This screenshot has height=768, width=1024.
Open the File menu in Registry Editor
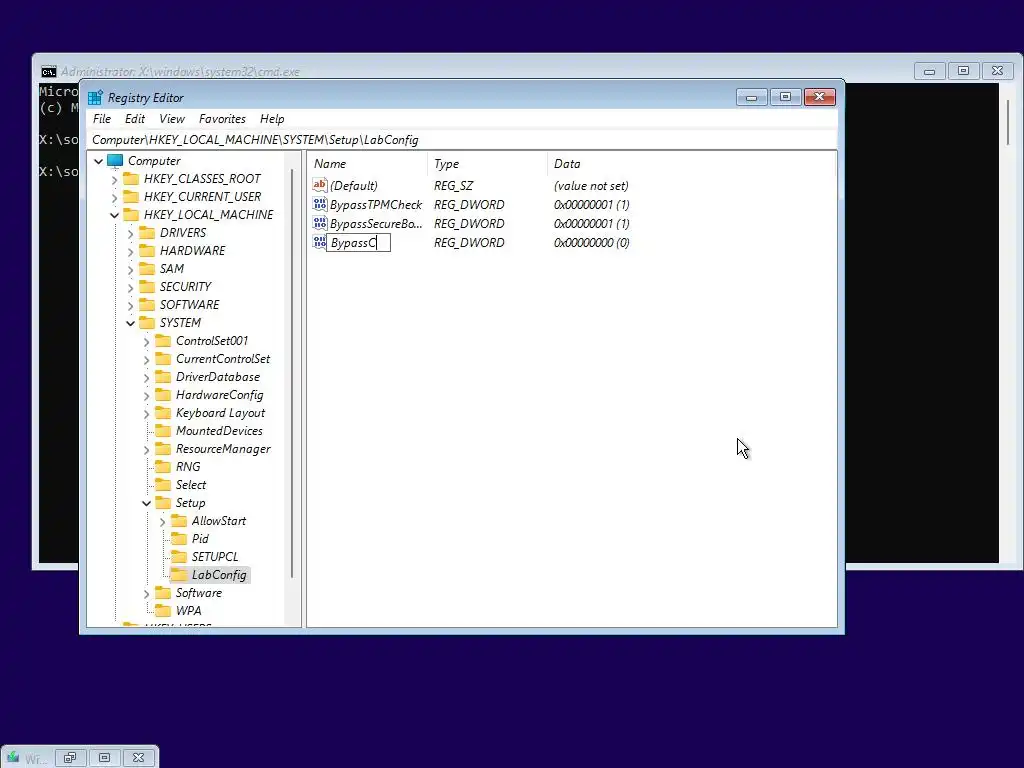102,119
